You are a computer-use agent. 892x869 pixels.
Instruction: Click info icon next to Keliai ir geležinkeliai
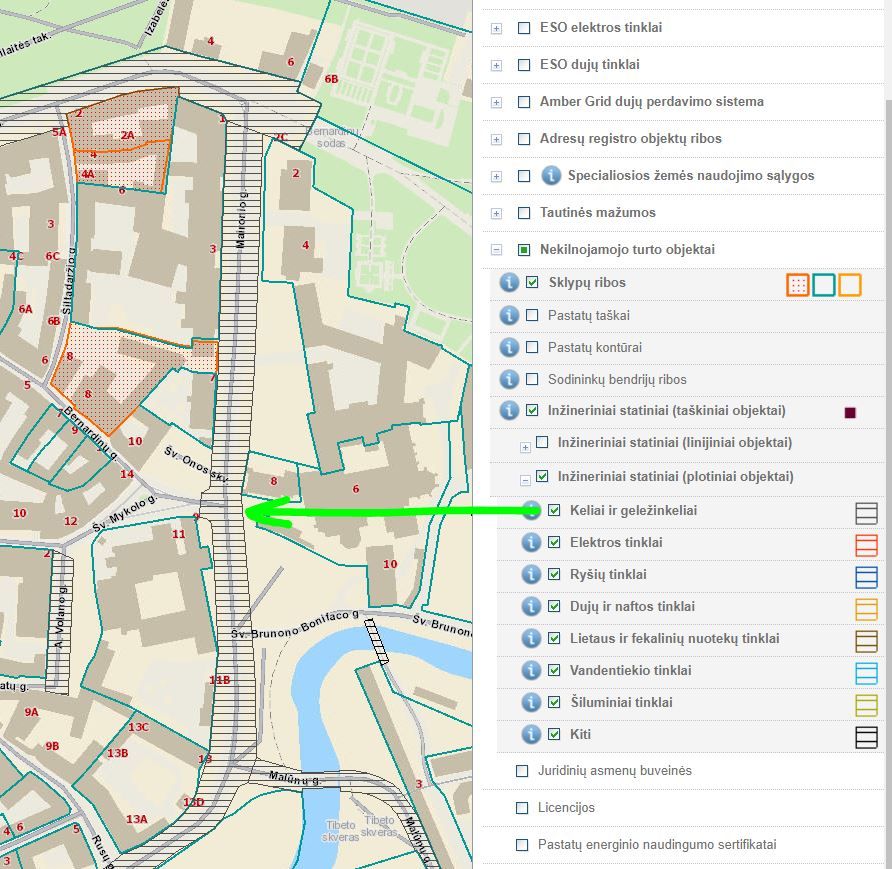point(531,511)
